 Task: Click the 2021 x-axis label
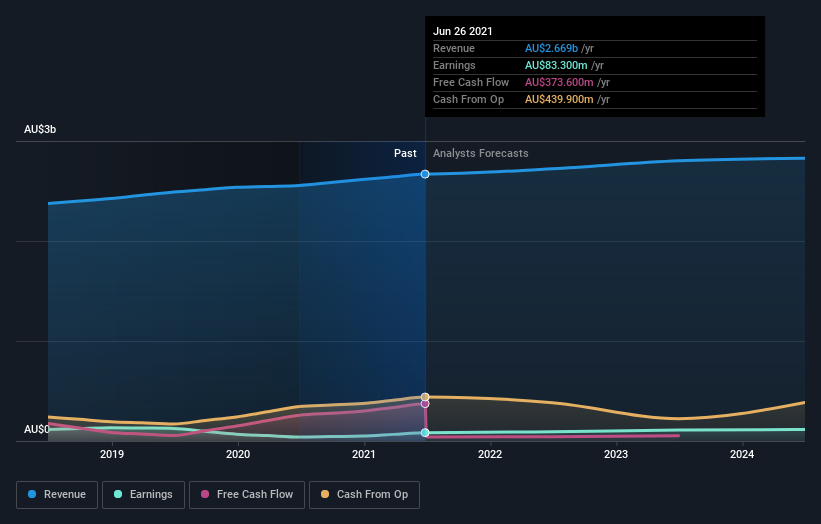click(364, 454)
